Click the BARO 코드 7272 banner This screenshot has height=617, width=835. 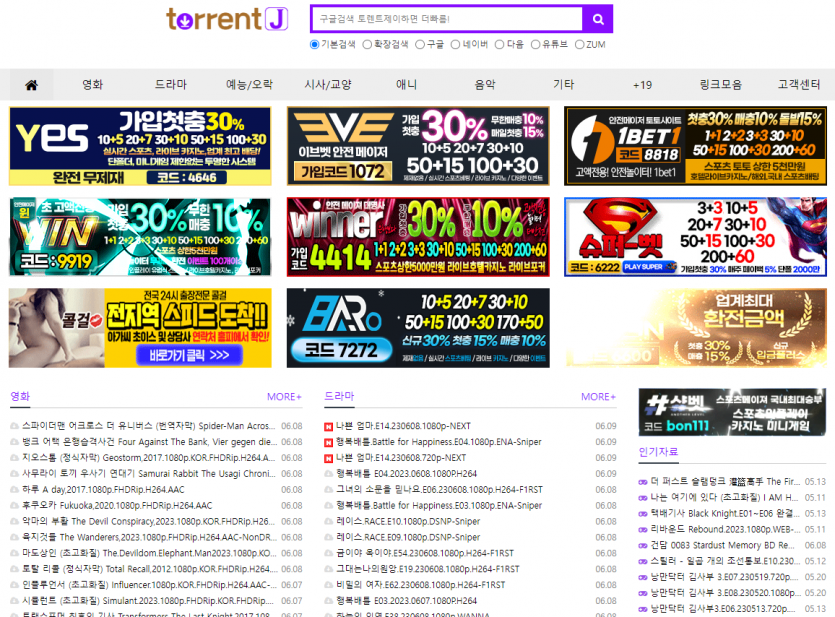pyautogui.click(x=418, y=328)
